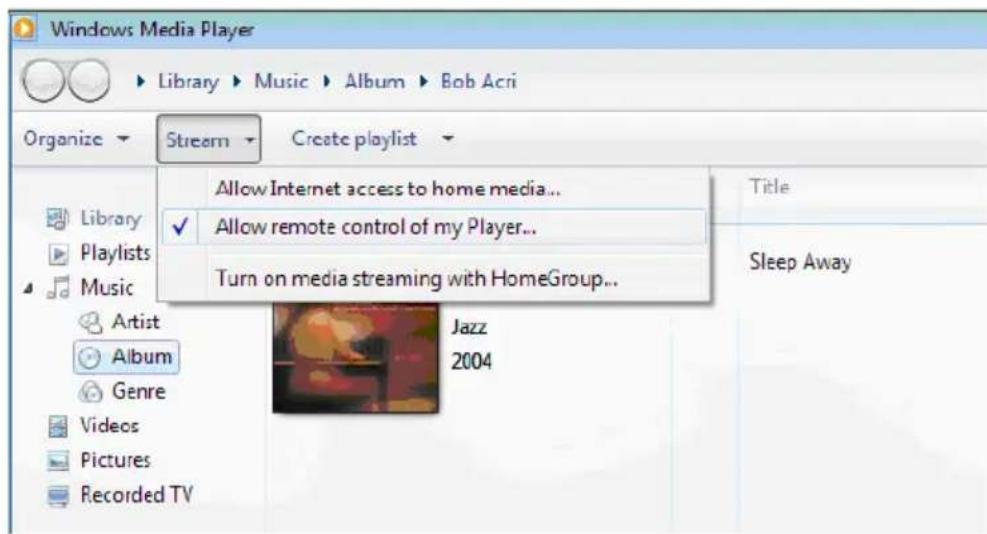987x534 pixels.
Task: Click the Pictures icon in sidebar
Action: coord(58,461)
